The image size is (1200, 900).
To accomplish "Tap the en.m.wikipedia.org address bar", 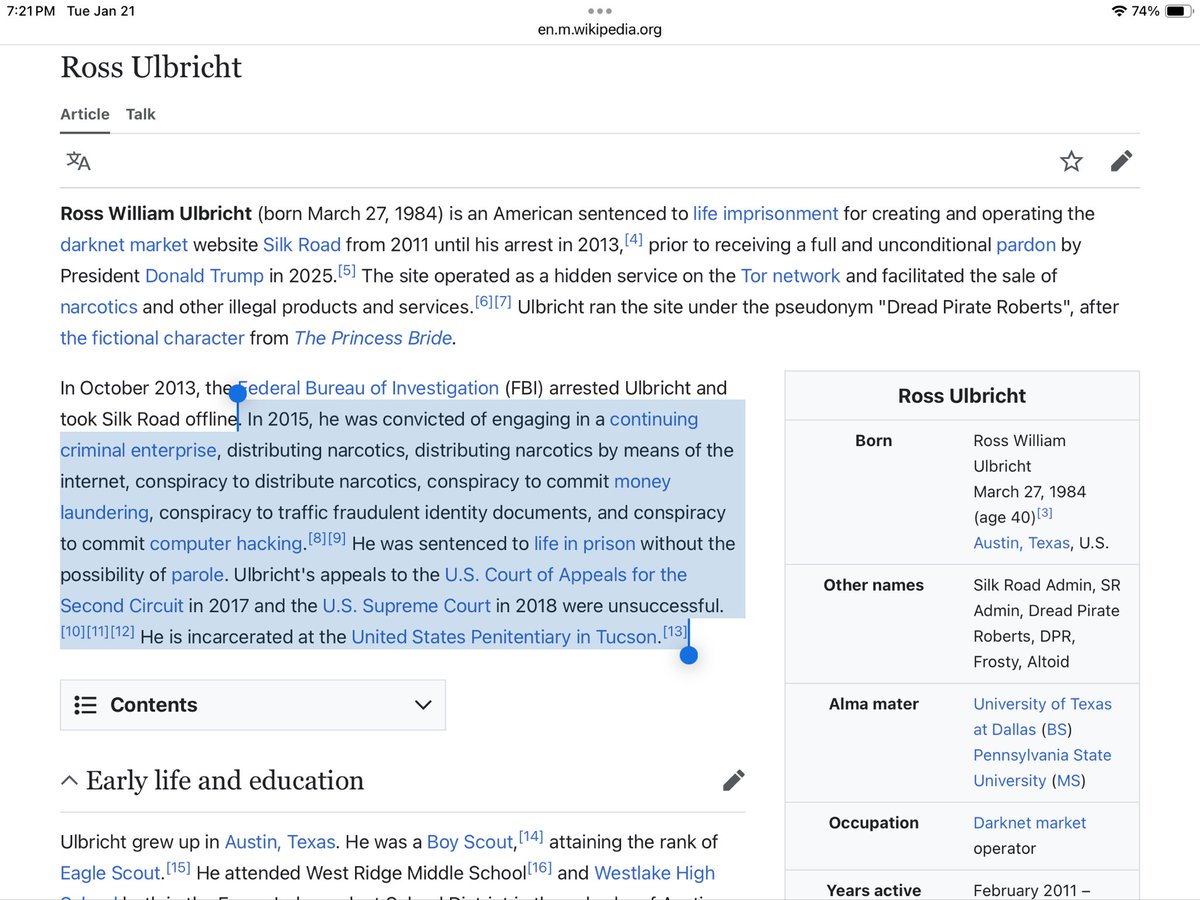I will tap(599, 29).
